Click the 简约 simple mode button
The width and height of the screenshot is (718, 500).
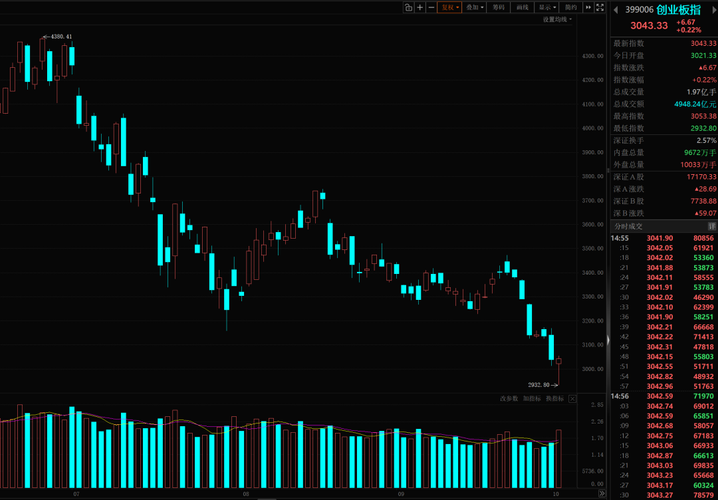pos(571,7)
